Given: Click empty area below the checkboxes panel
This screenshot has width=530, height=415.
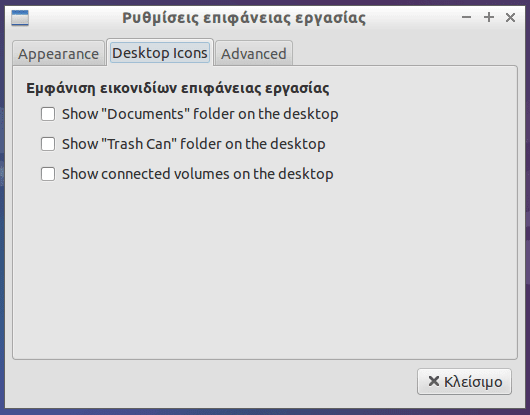Looking at the screenshot, I should click(265, 270).
